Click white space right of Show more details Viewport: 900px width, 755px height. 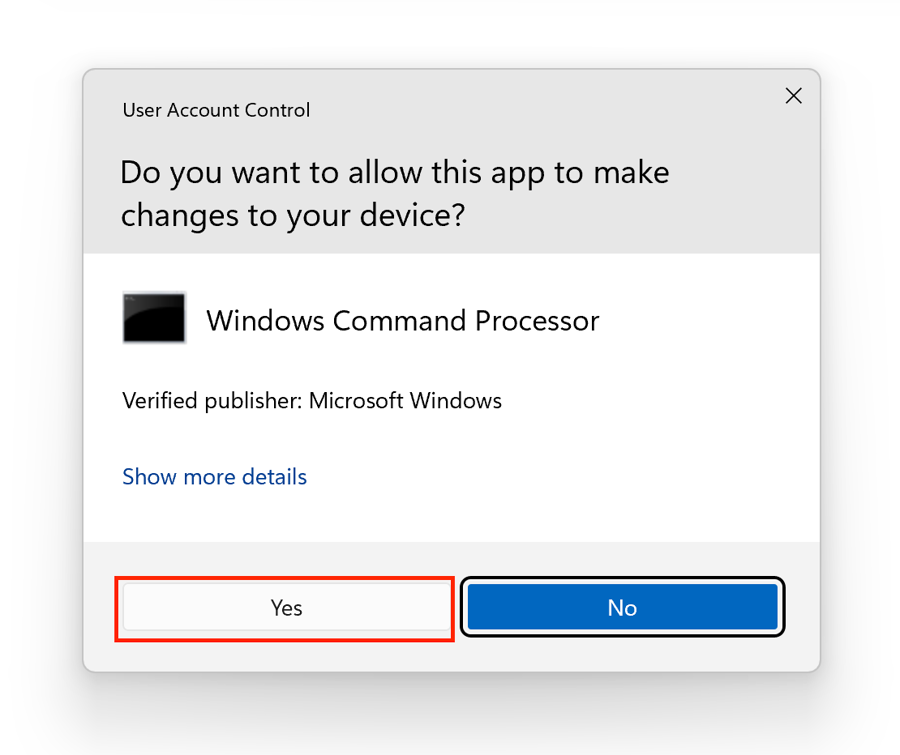550,477
